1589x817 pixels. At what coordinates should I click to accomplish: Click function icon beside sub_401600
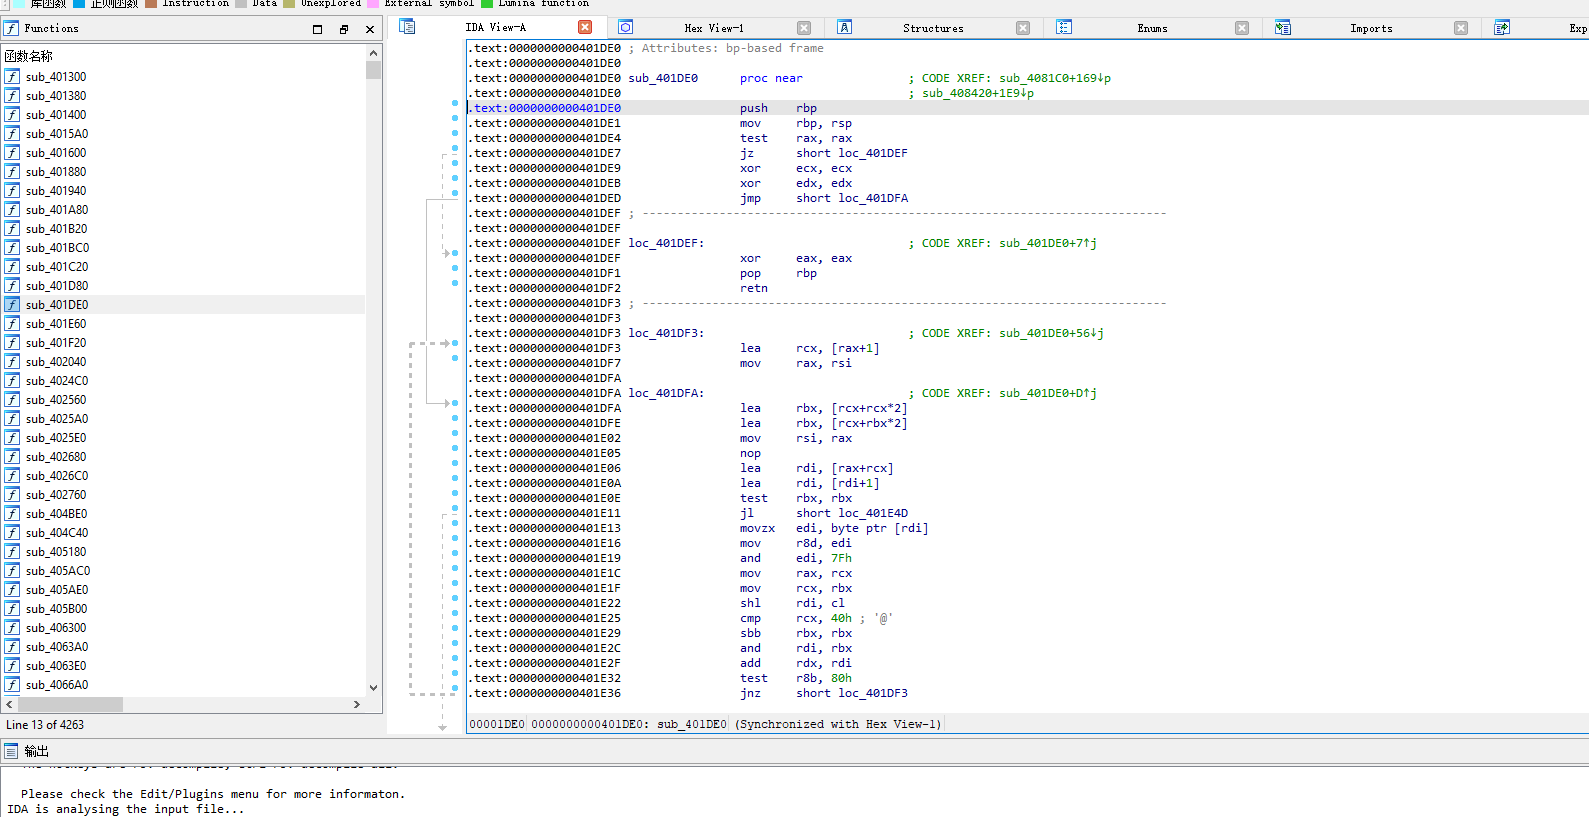click(12, 152)
